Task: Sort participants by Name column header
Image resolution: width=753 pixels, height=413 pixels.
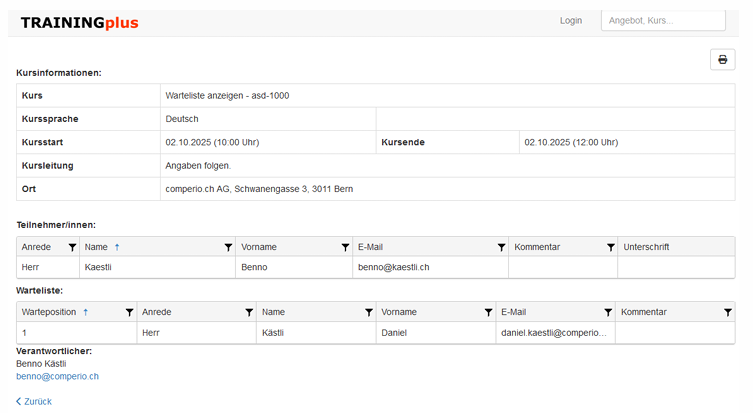Action: [x=96, y=247]
